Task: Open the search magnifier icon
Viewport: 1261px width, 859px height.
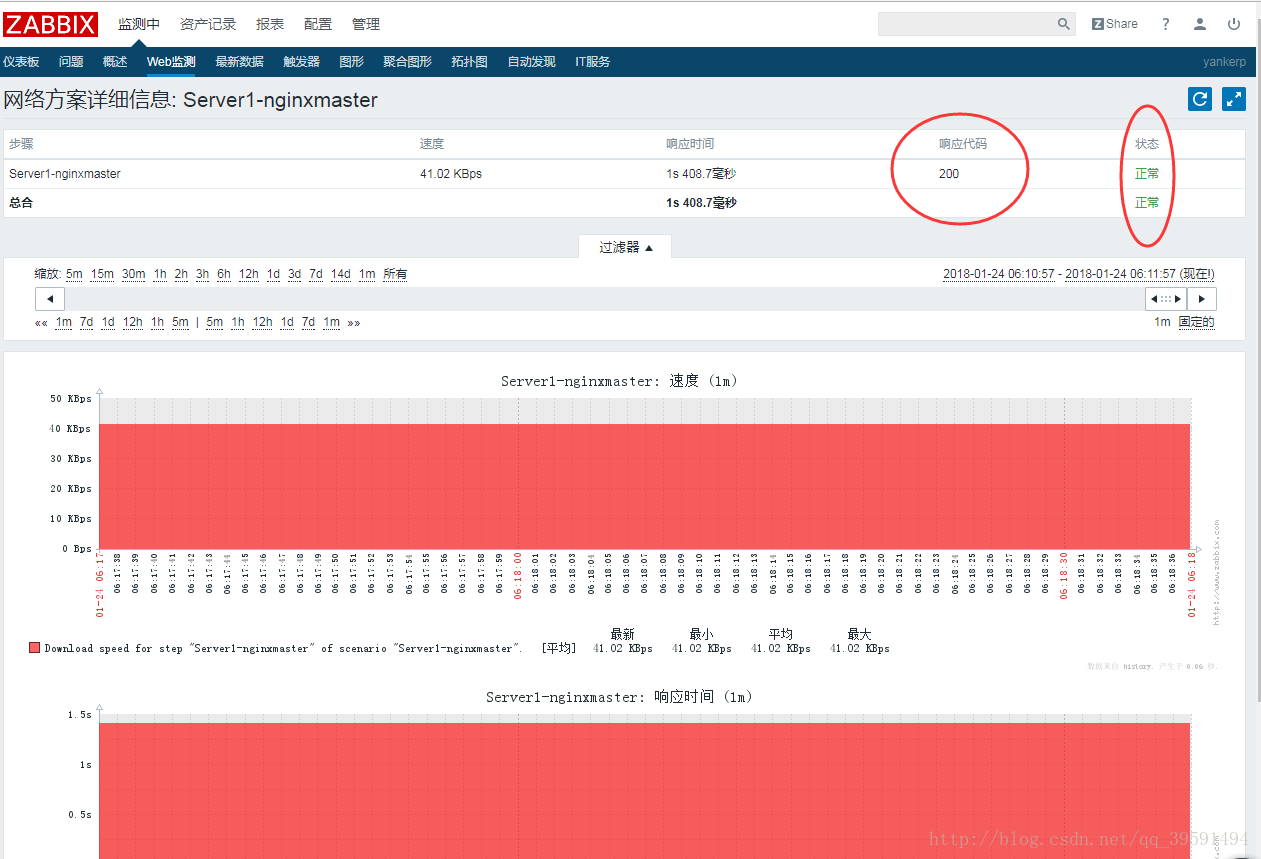Action: 1063,23
